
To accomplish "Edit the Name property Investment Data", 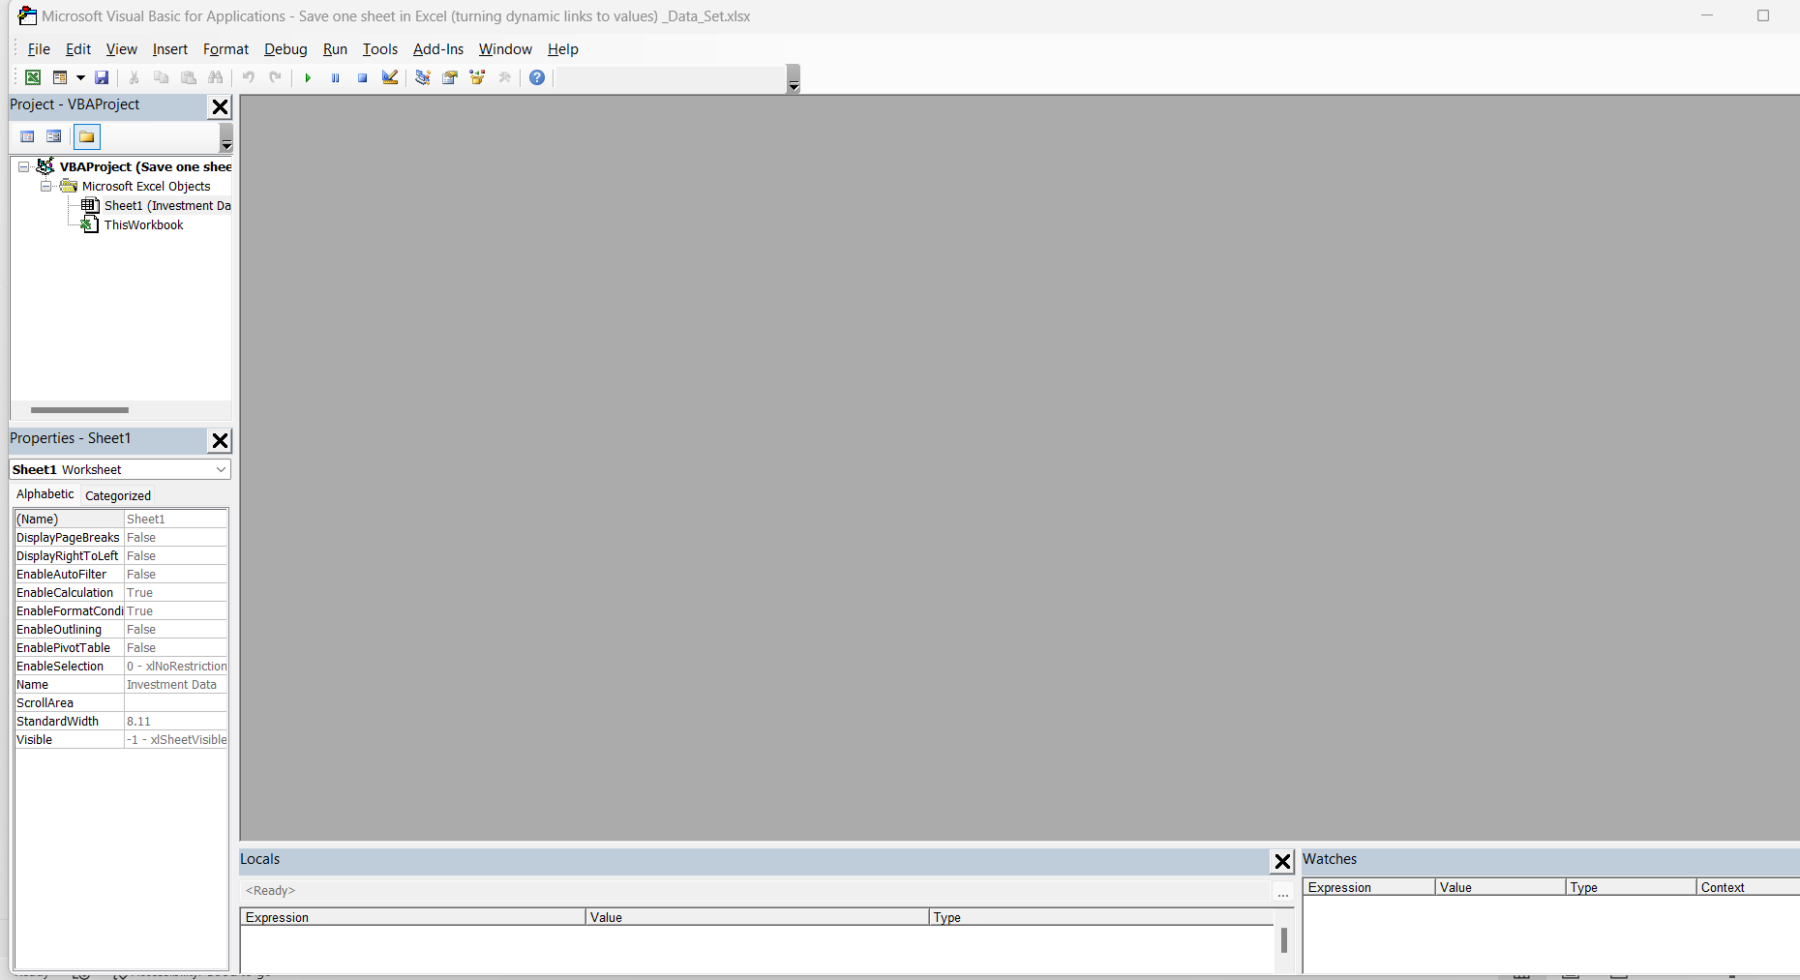I will pyautogui.click(x=176, y=685).
